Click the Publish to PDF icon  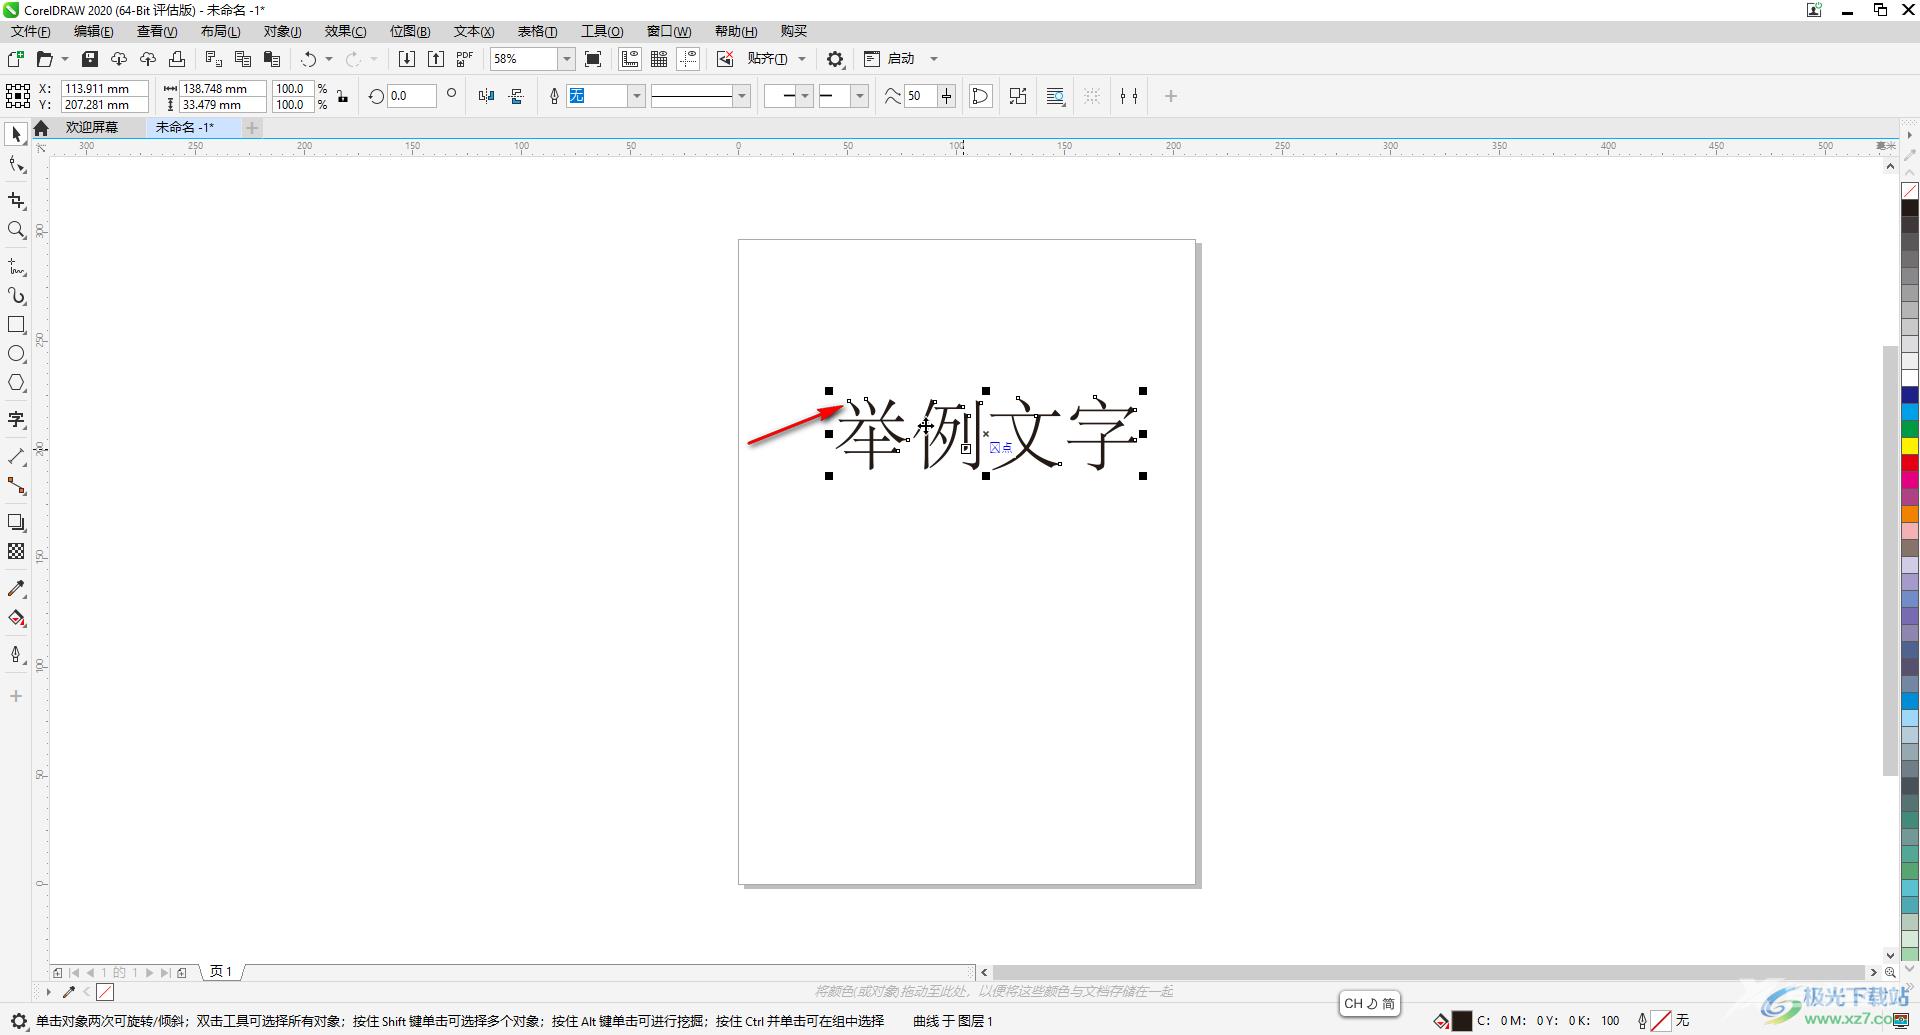465,59
